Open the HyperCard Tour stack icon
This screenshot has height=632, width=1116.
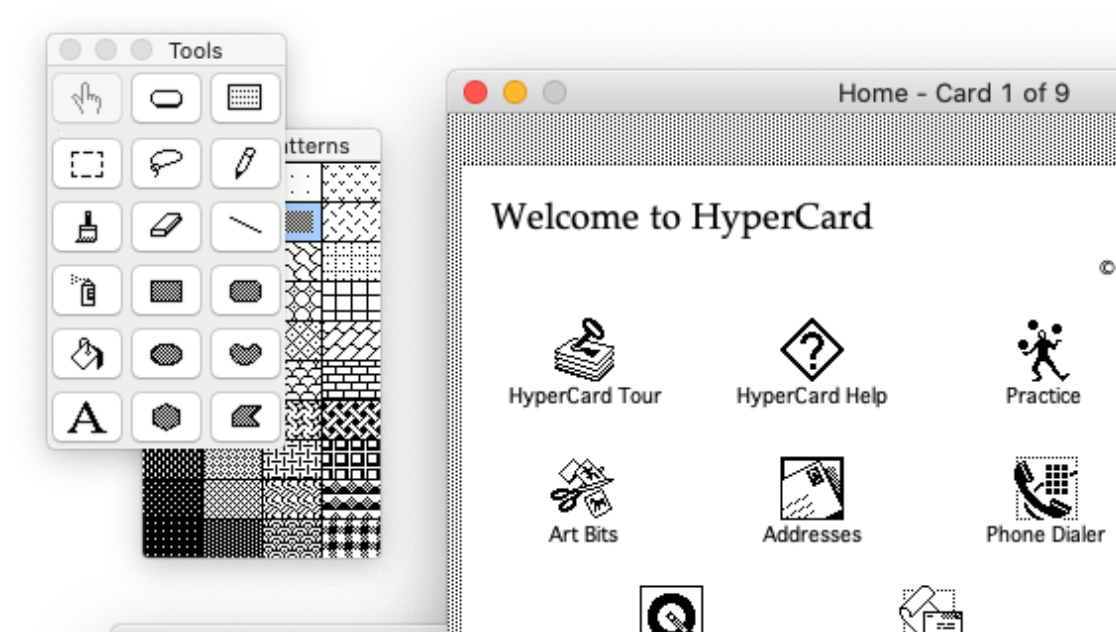584,349
